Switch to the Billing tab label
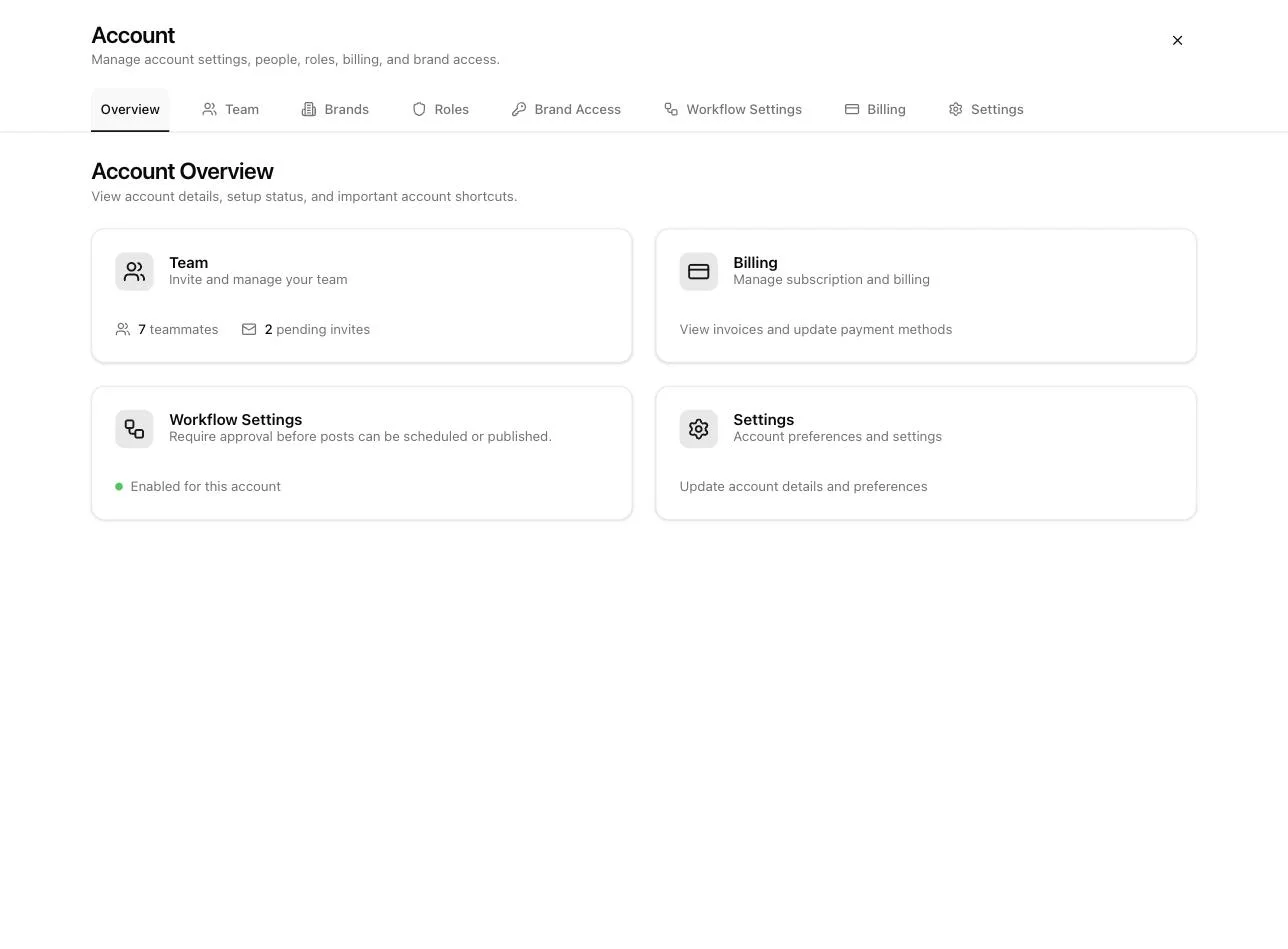Image resolution: width=1288 pixels, height=949 pixels. click(x=886, y=109)
